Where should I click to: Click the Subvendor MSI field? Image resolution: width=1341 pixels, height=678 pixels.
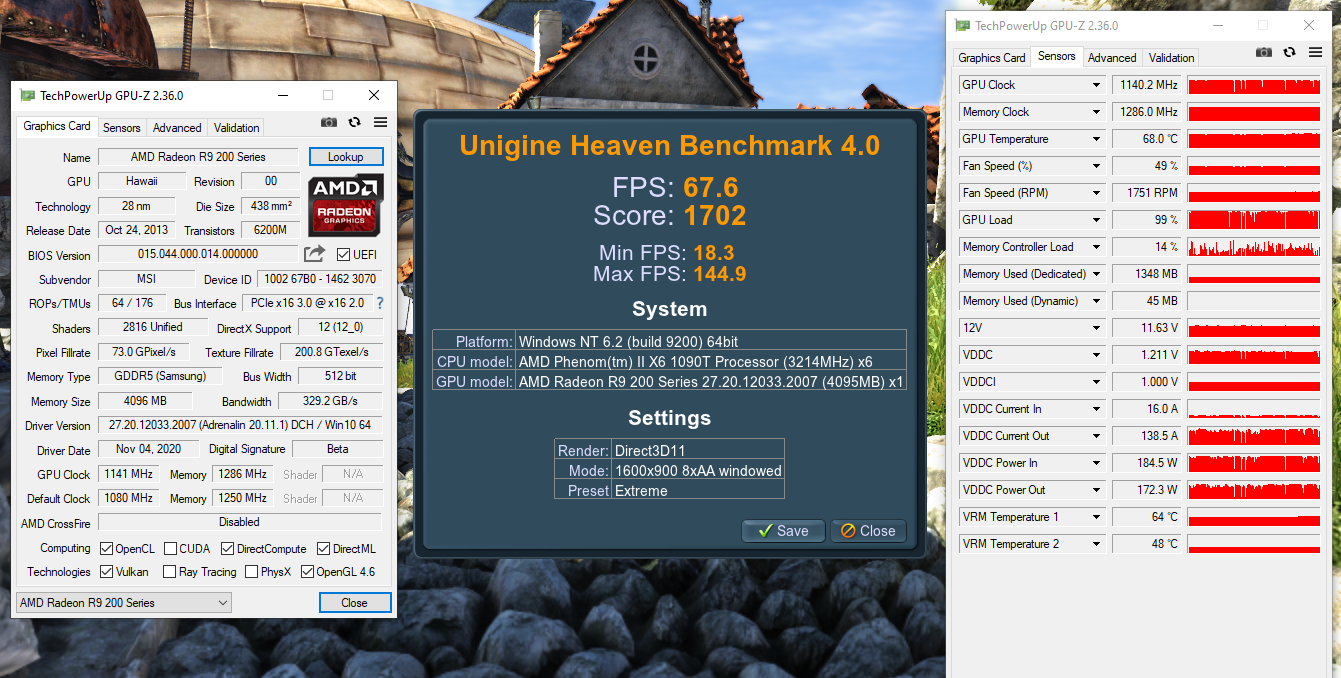click(x=147, y=279)
